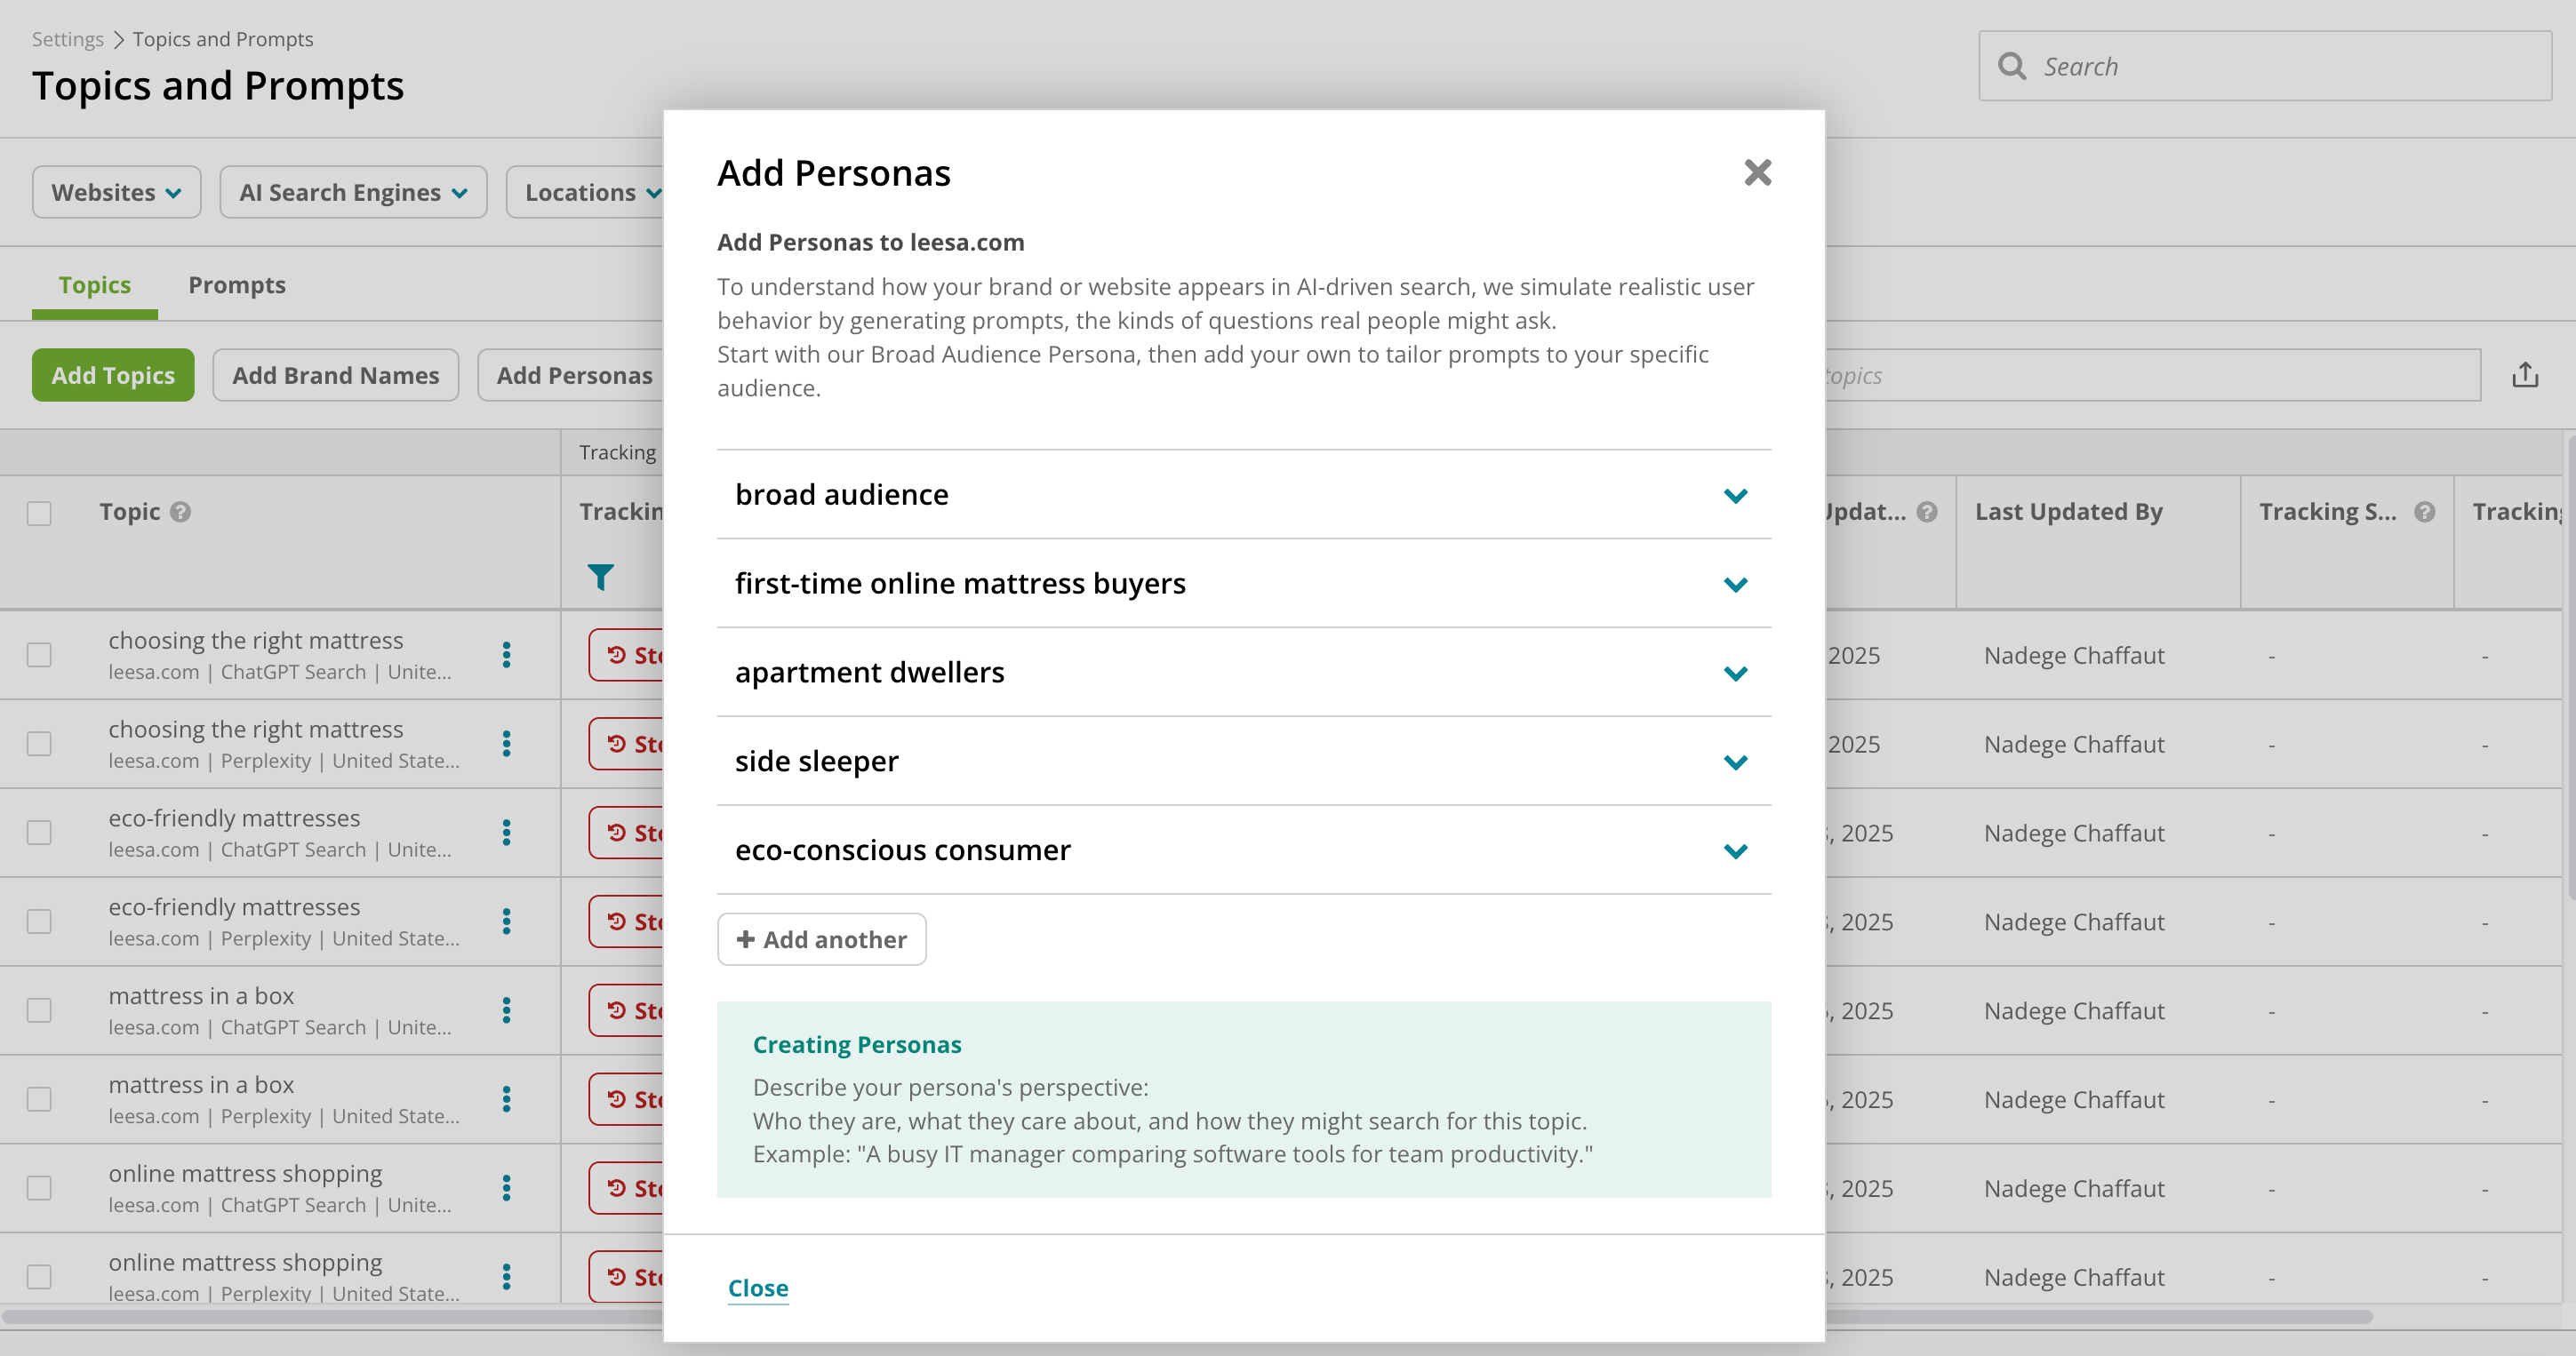Screen dimensions: 2576x1356
Task: Expand the broad audience persona
Action: coord(1244,495)
